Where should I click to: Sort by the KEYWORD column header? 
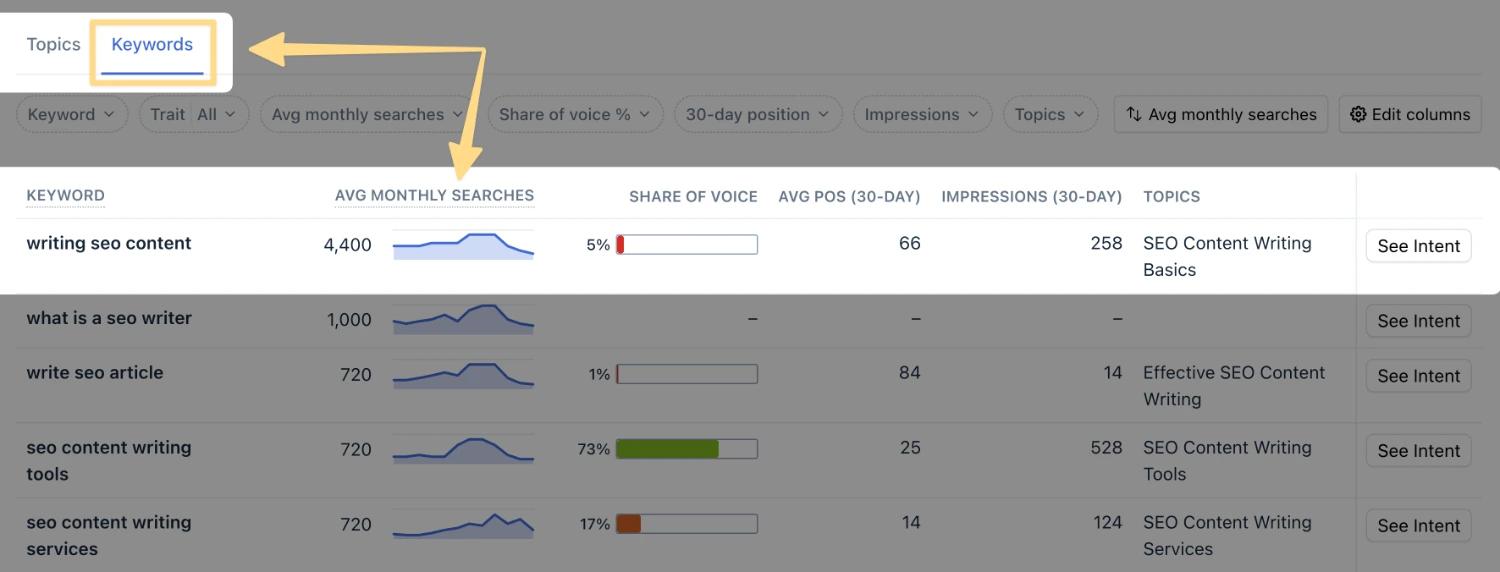click(x=65, y=196)
